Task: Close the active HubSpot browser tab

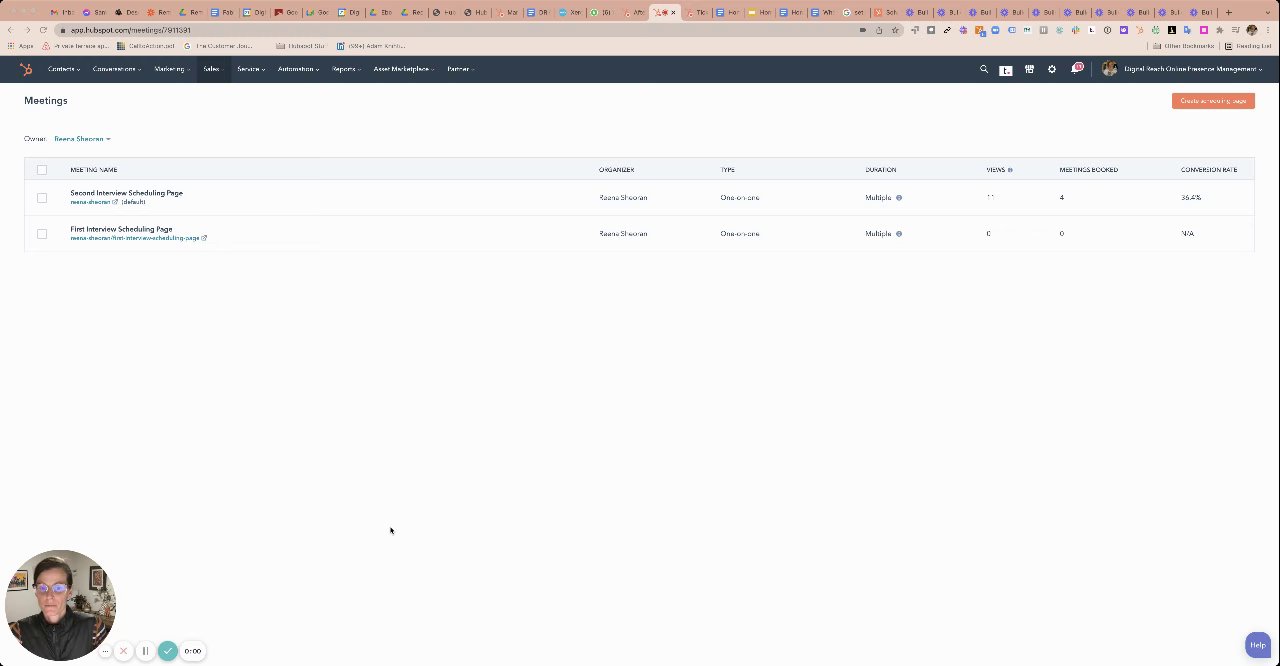Action: [673, 12]
